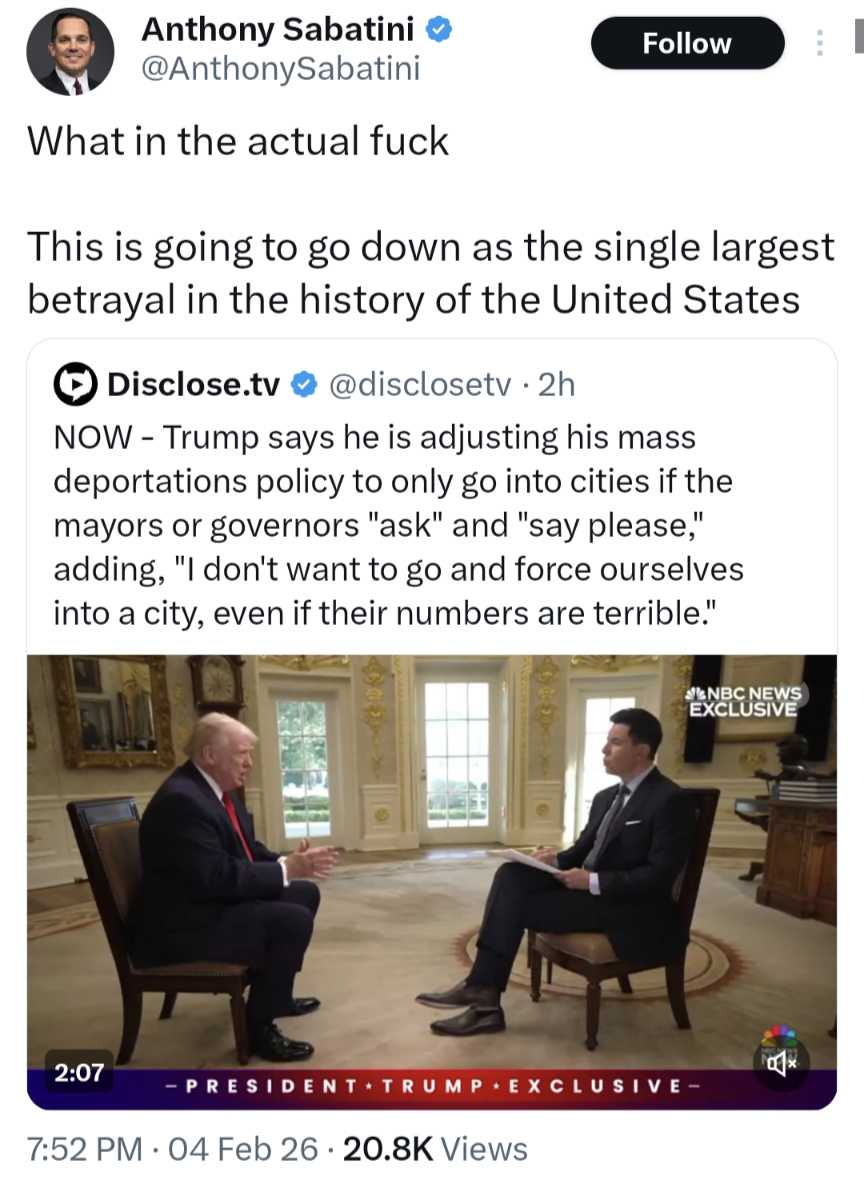Screen dimensions: 864x1189
Task: Click the President Trump Exclusive banner
Action: [x=432, y=1086]
